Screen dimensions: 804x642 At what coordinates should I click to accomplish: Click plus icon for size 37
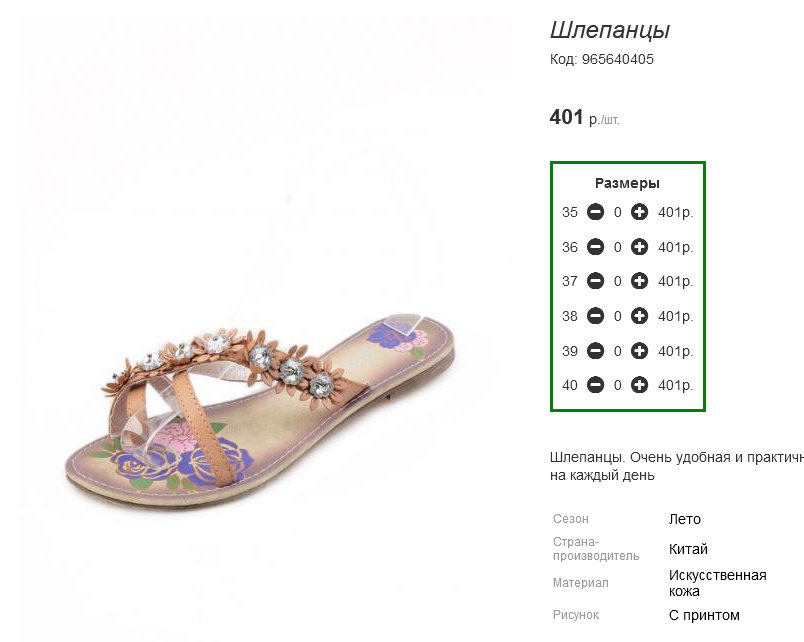point(639,281)
